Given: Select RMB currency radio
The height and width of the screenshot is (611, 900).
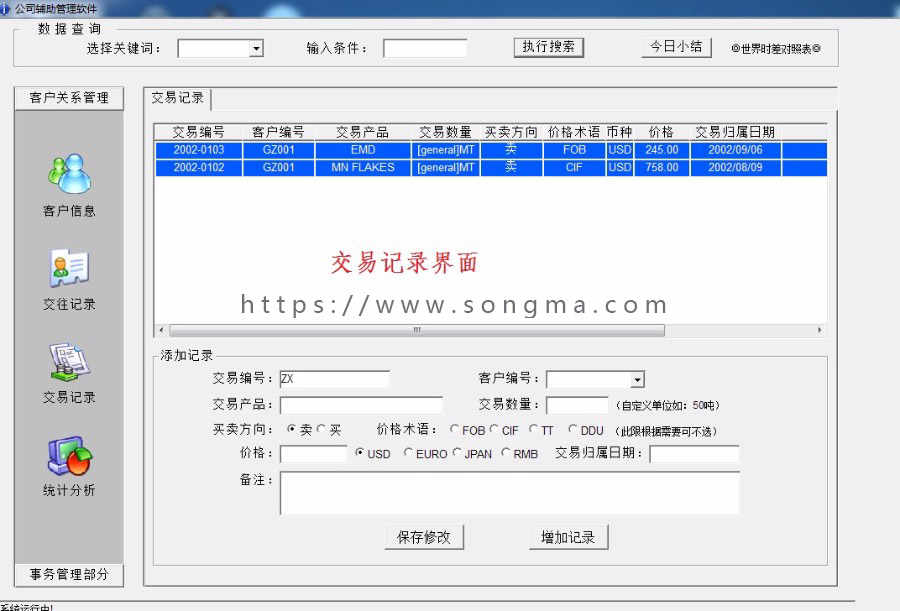Looking at the screenshot, I should coord(506,453).
